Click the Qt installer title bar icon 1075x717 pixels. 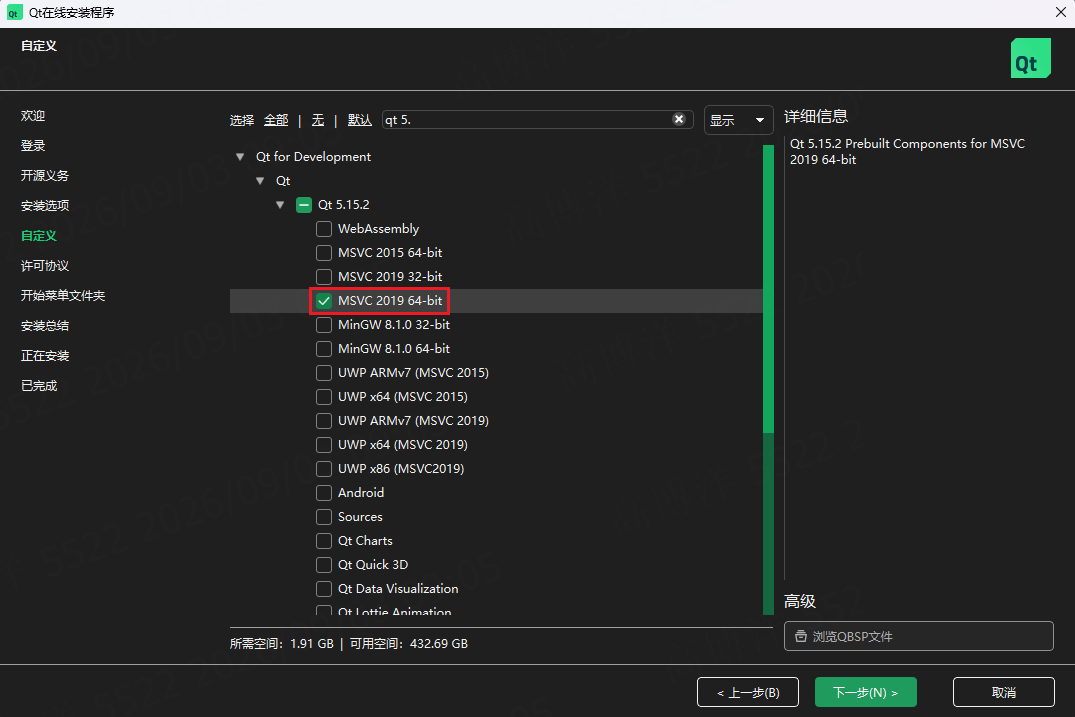point(14,13)
